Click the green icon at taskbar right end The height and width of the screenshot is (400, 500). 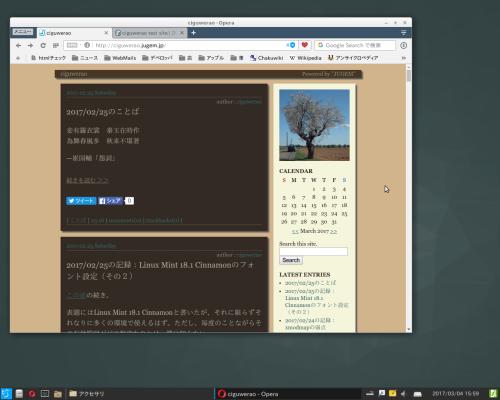pyautogui.click(x=493, y=394)
